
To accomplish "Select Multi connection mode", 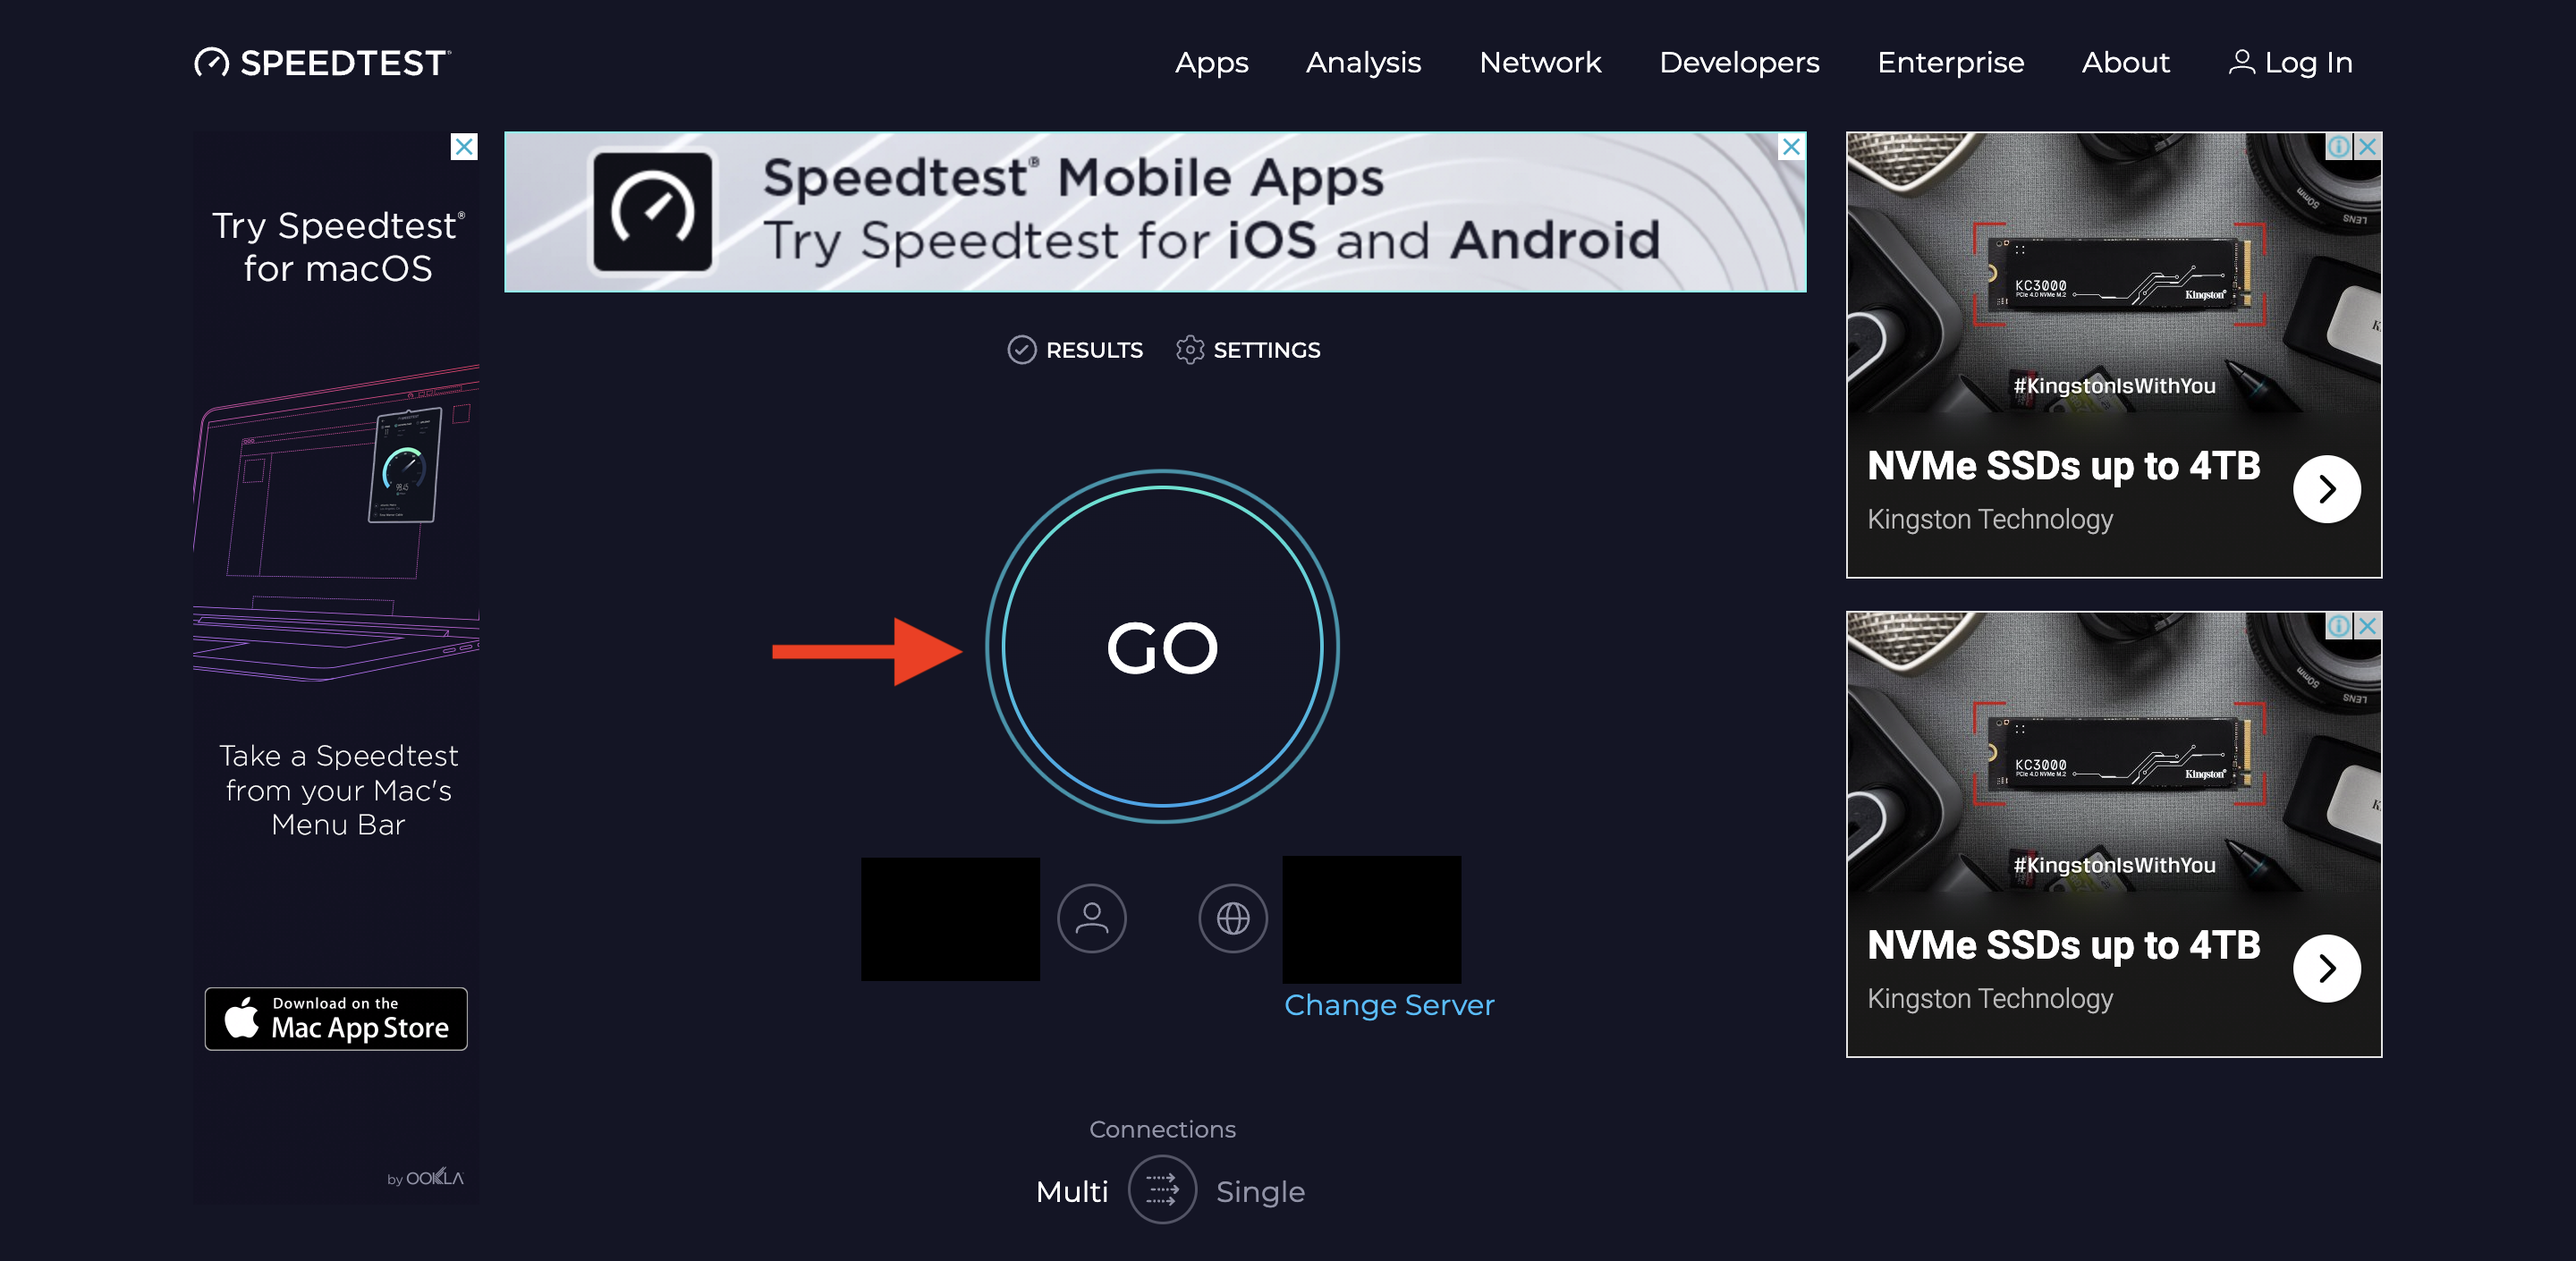I will pyautogui.click(x=1072, y=1192).
